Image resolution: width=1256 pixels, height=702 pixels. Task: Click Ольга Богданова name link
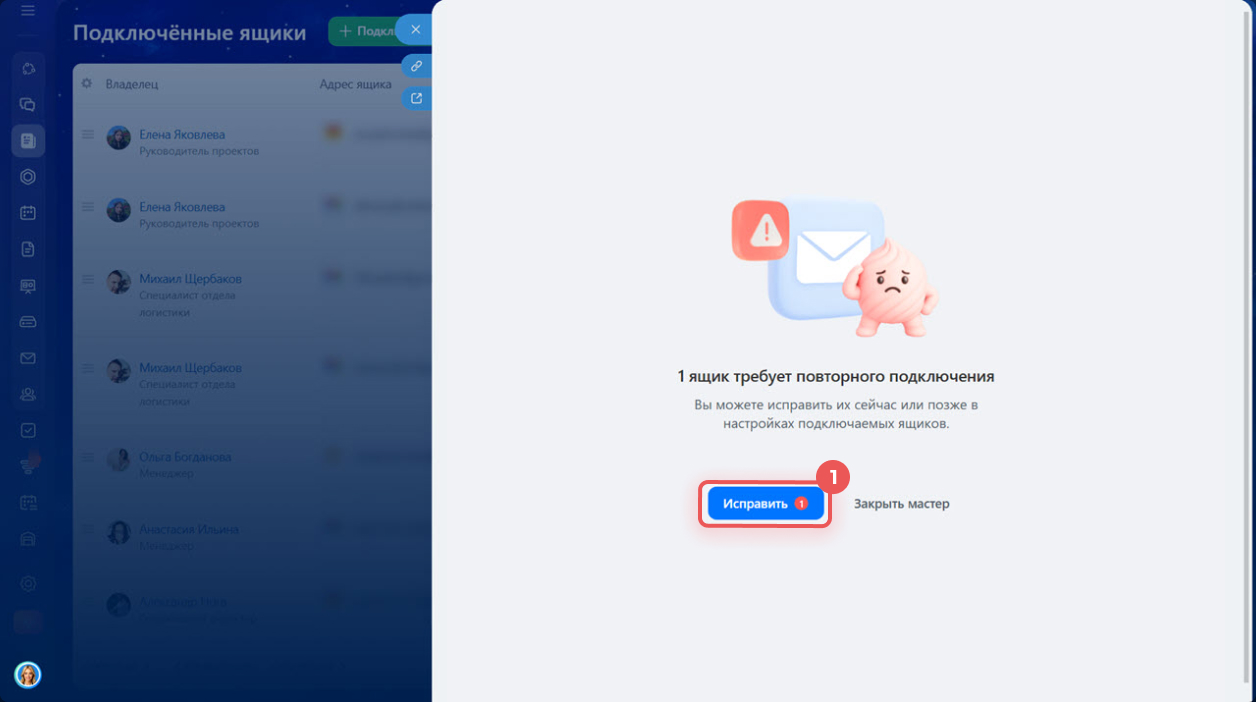click(185, 457)
